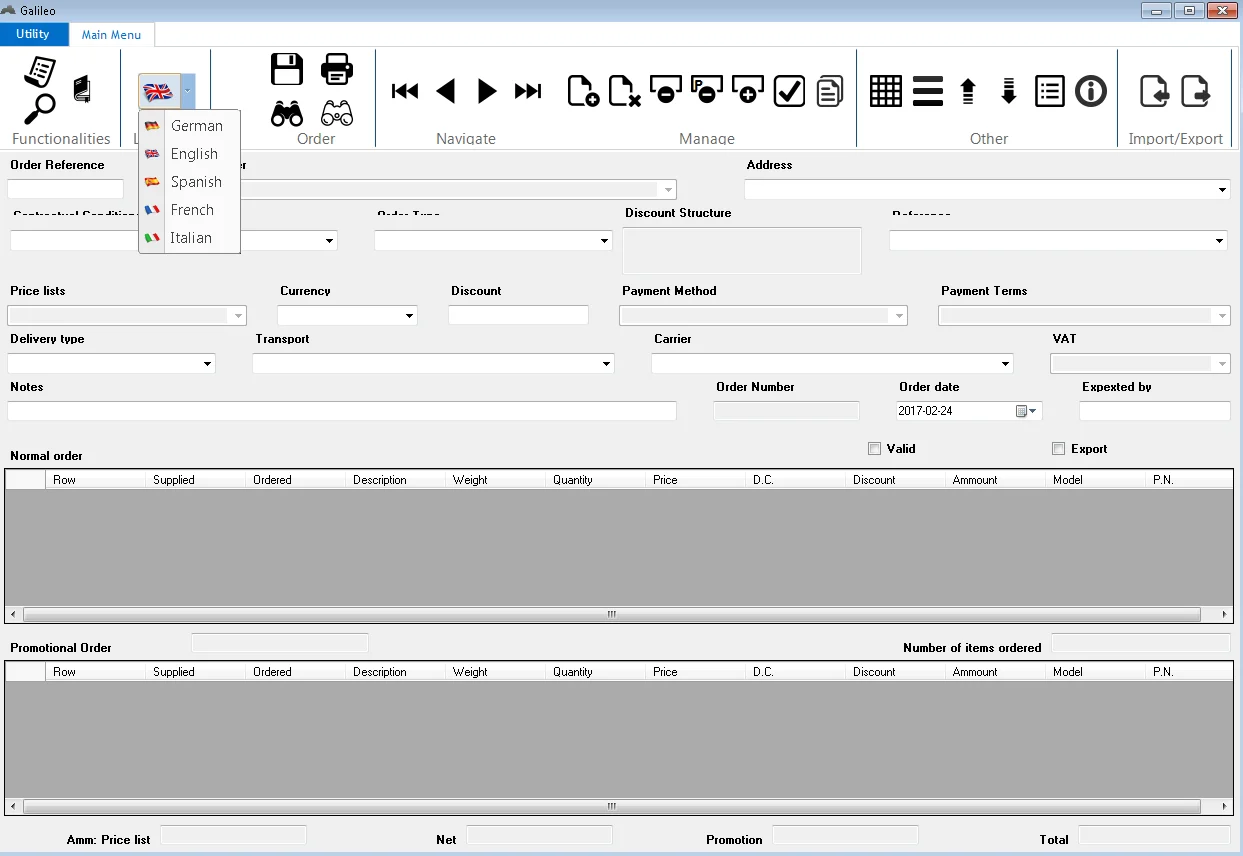Select German from language menu

pyautogui.click(x=195, y=126)
